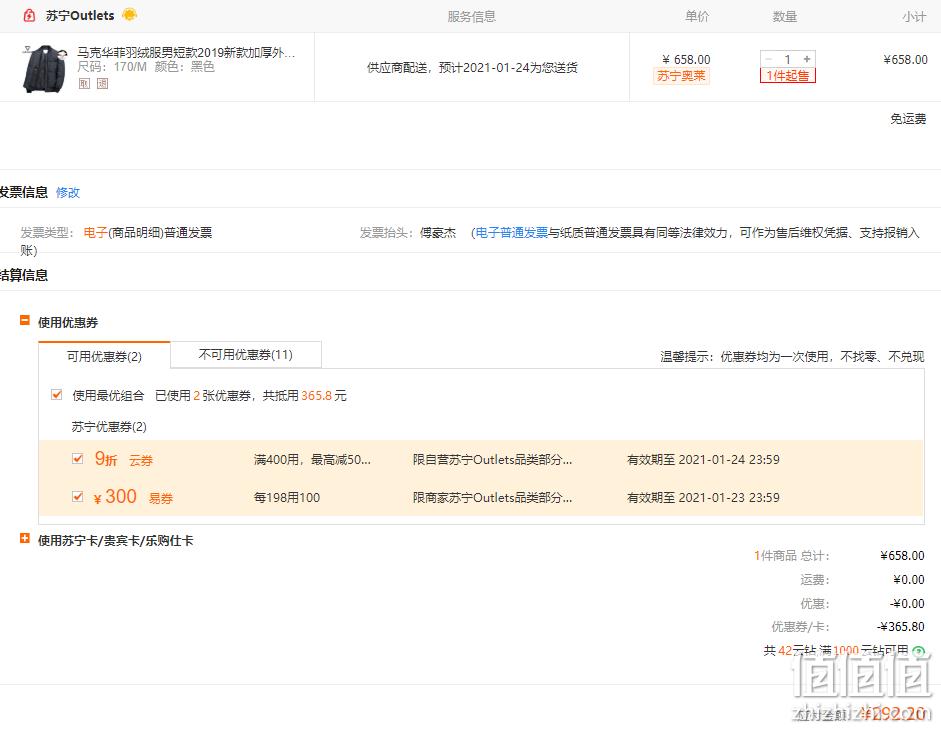Click the 1件起售 label
The width and height of the screenshot is (941, 730).
click(x=787, y=76)
